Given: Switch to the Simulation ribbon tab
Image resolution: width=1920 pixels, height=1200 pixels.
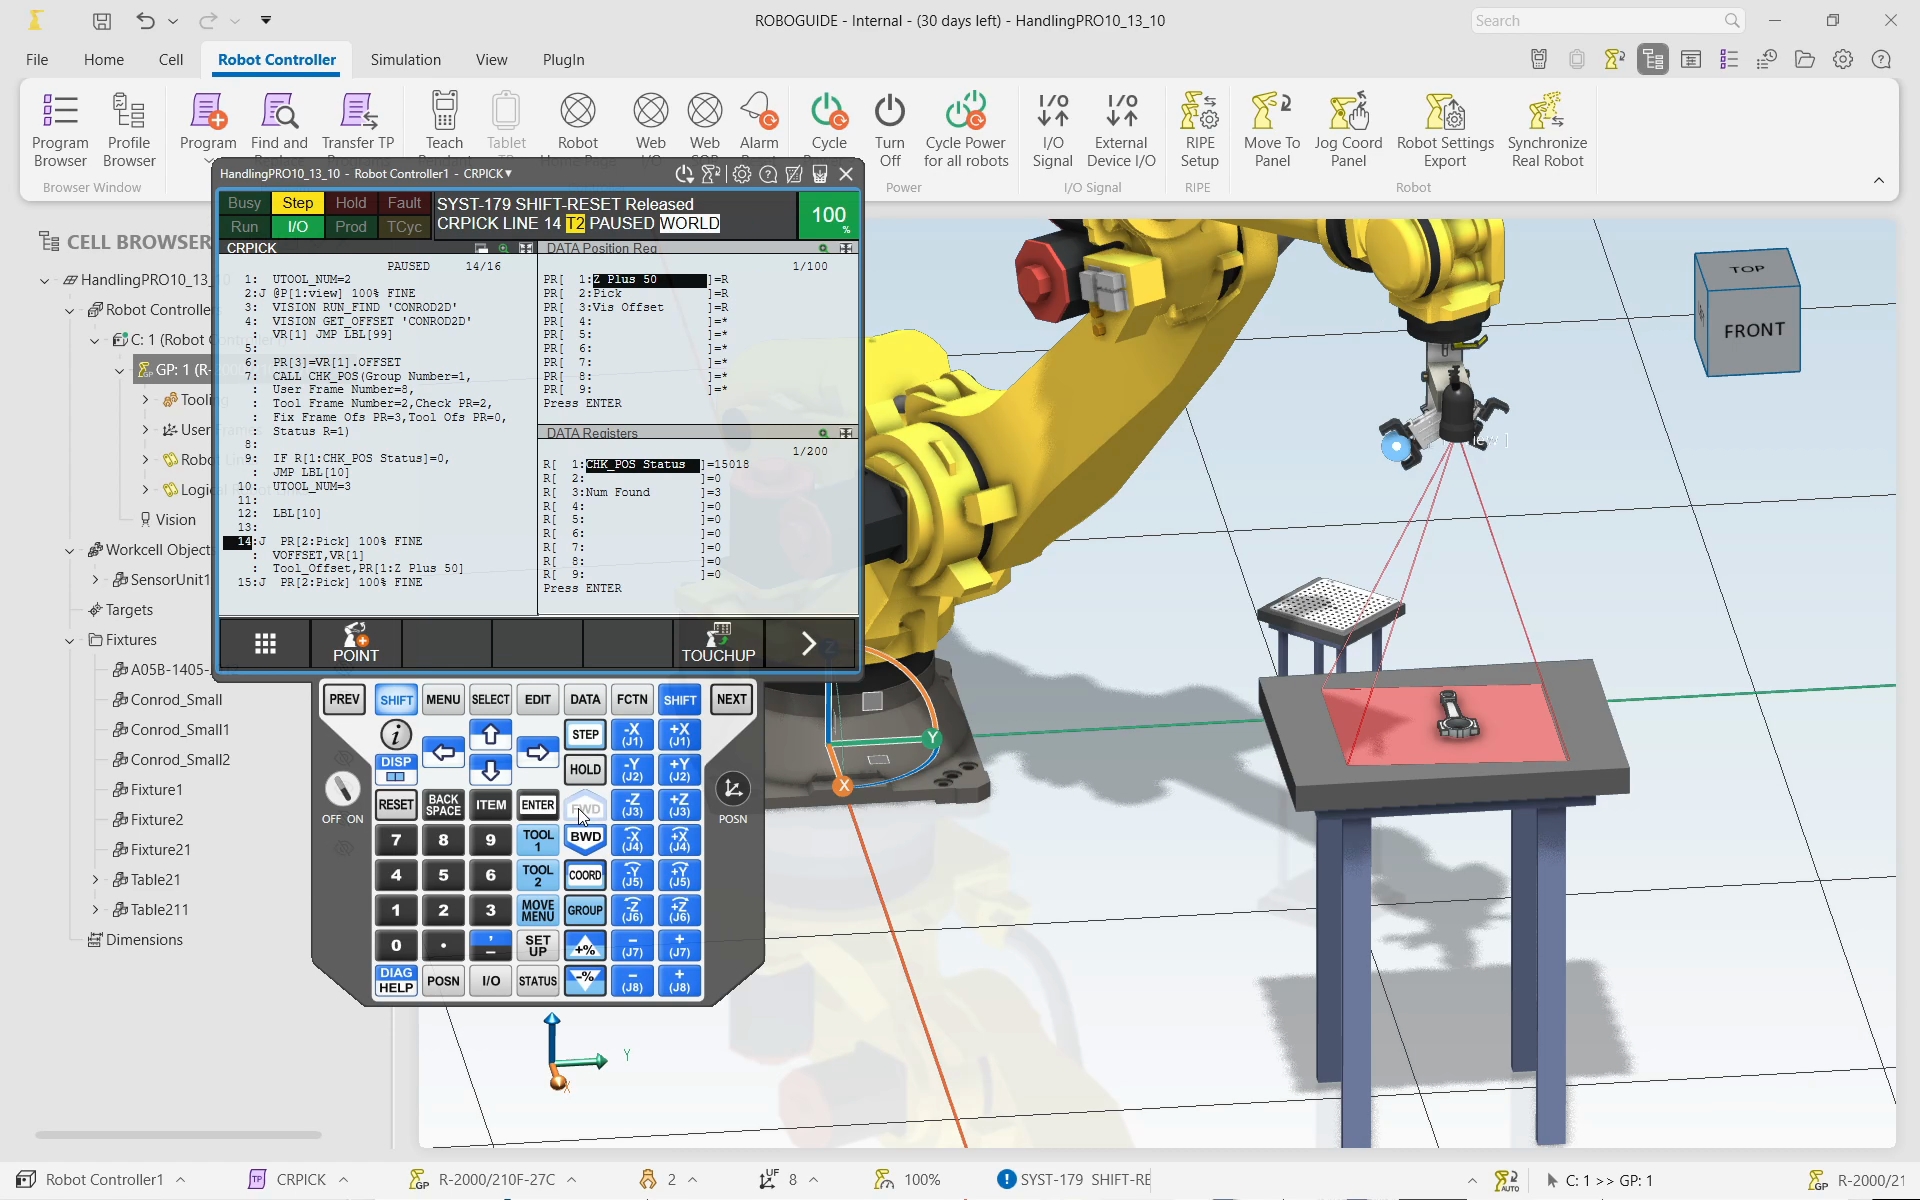Looking at the screenshot, I should click(x=405, y=60).
